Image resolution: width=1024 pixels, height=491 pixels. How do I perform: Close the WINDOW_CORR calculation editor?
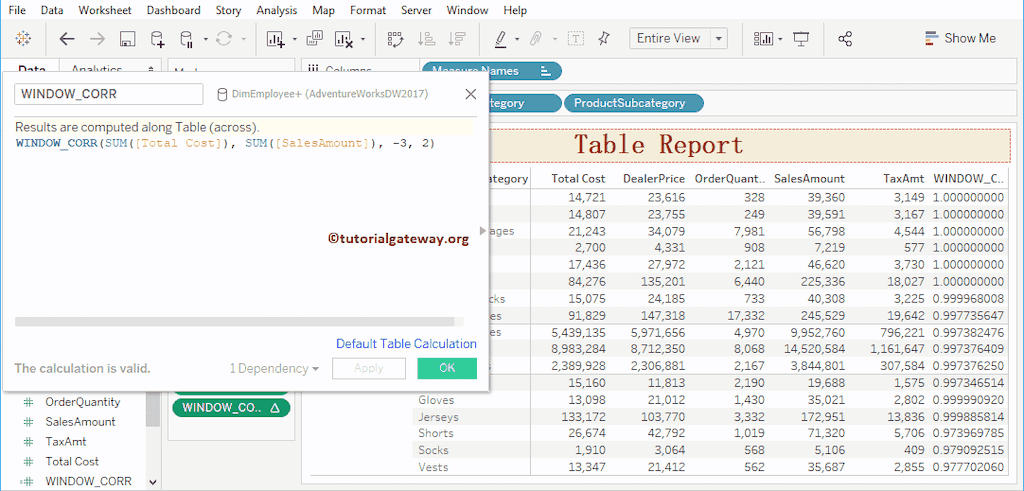pyautogui.click(x=470, y=94)
